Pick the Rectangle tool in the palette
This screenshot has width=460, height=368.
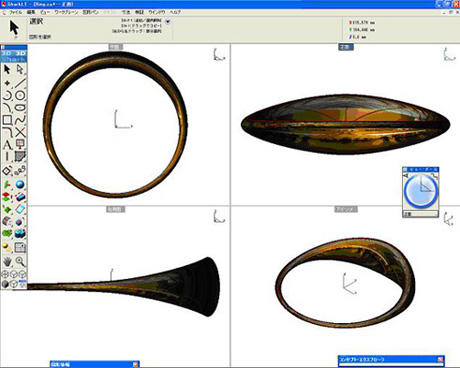coord(7,120)
